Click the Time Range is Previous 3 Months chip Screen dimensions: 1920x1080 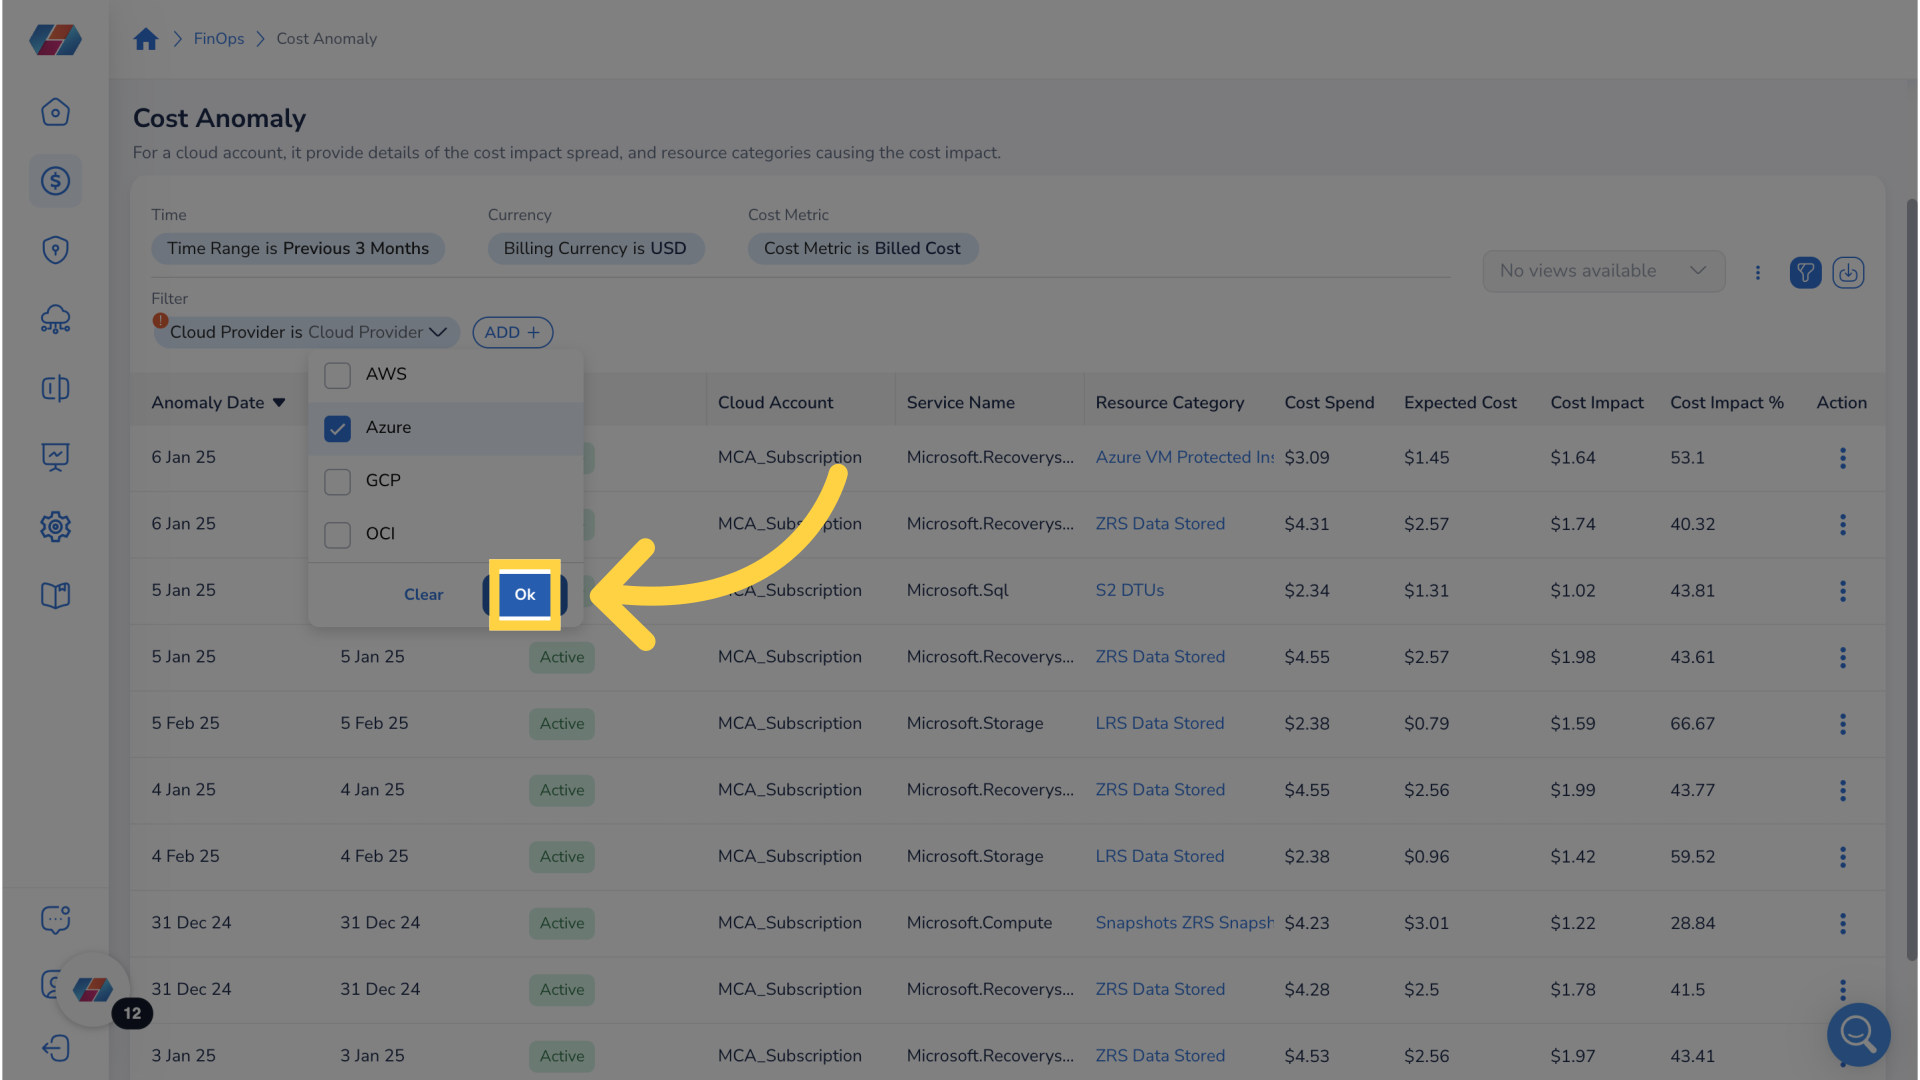pos(298,248)
